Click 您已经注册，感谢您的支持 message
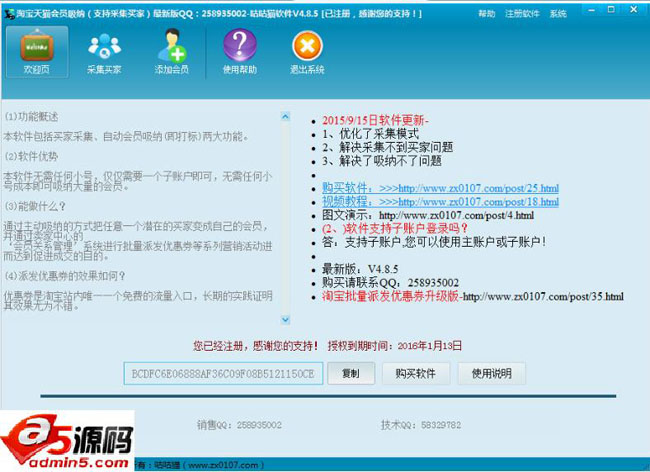 (x=256, y=346)
